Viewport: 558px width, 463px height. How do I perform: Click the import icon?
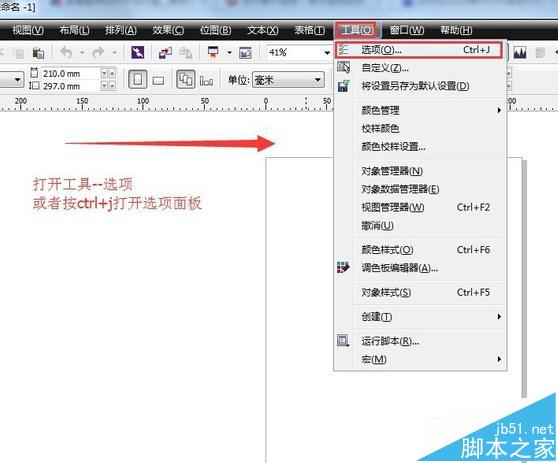(165, 53)
